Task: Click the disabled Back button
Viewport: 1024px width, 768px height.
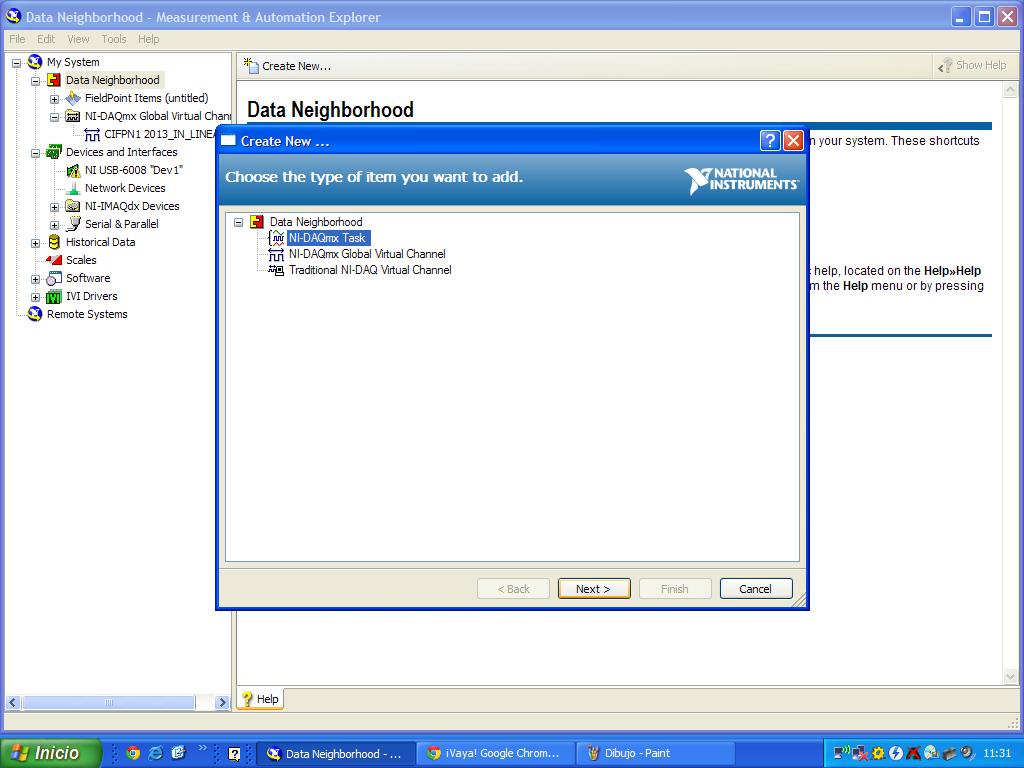Action: (513, 588)
